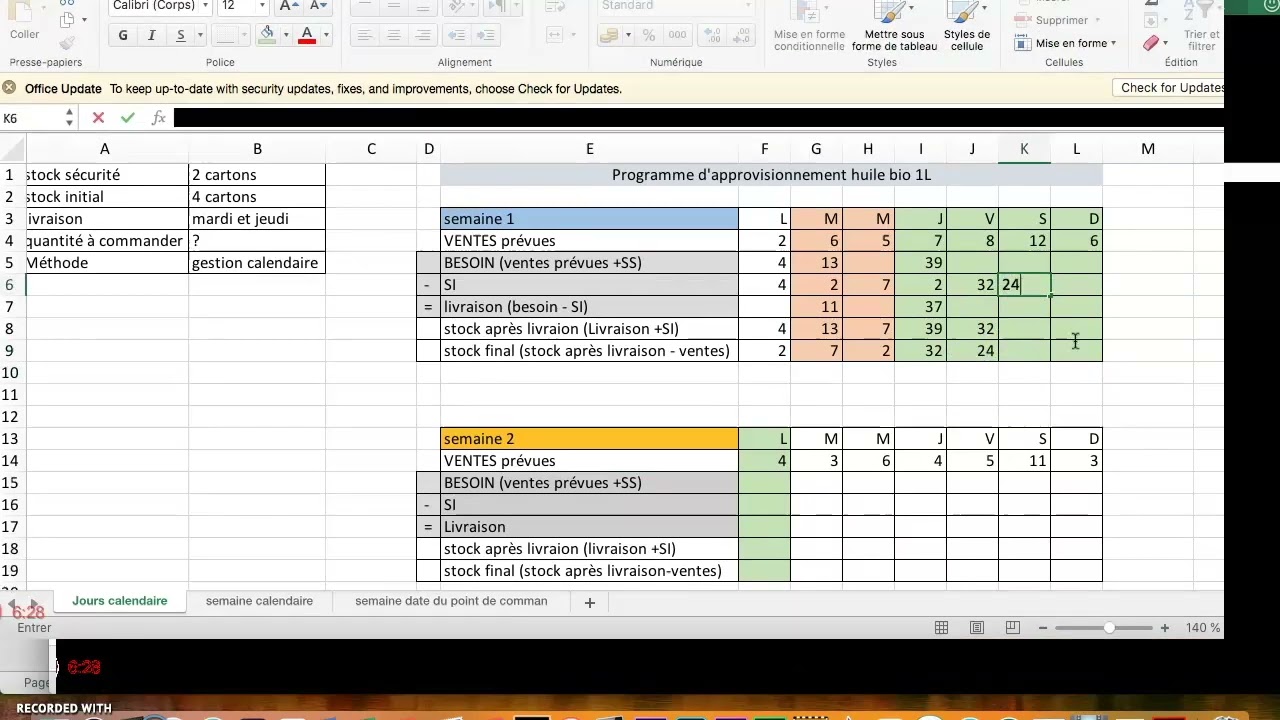The width and height of the screenshot is (1280, 720).
Task: Cancel the formula bar entry with the red X
Action: coord(98,118)
